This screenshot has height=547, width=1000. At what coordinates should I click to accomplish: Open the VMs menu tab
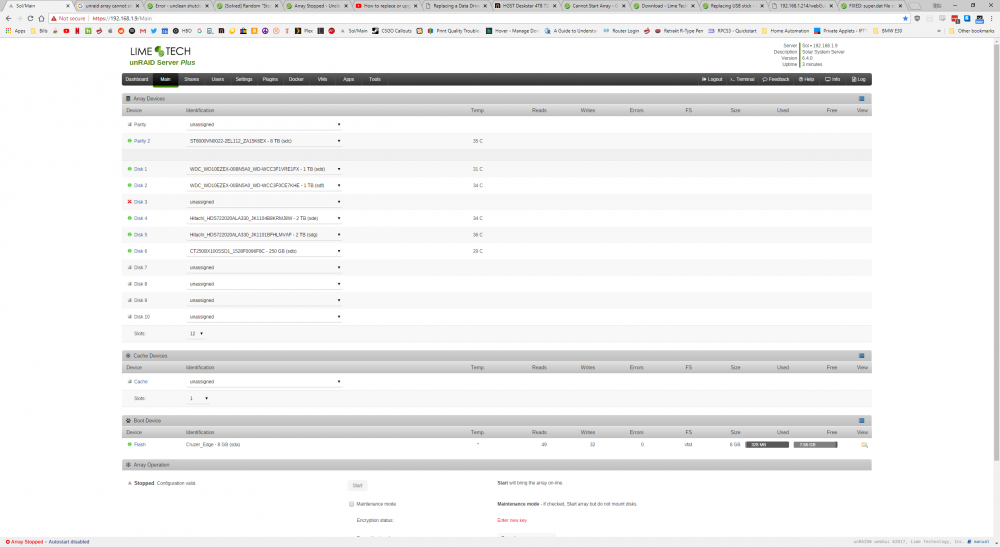322,80
